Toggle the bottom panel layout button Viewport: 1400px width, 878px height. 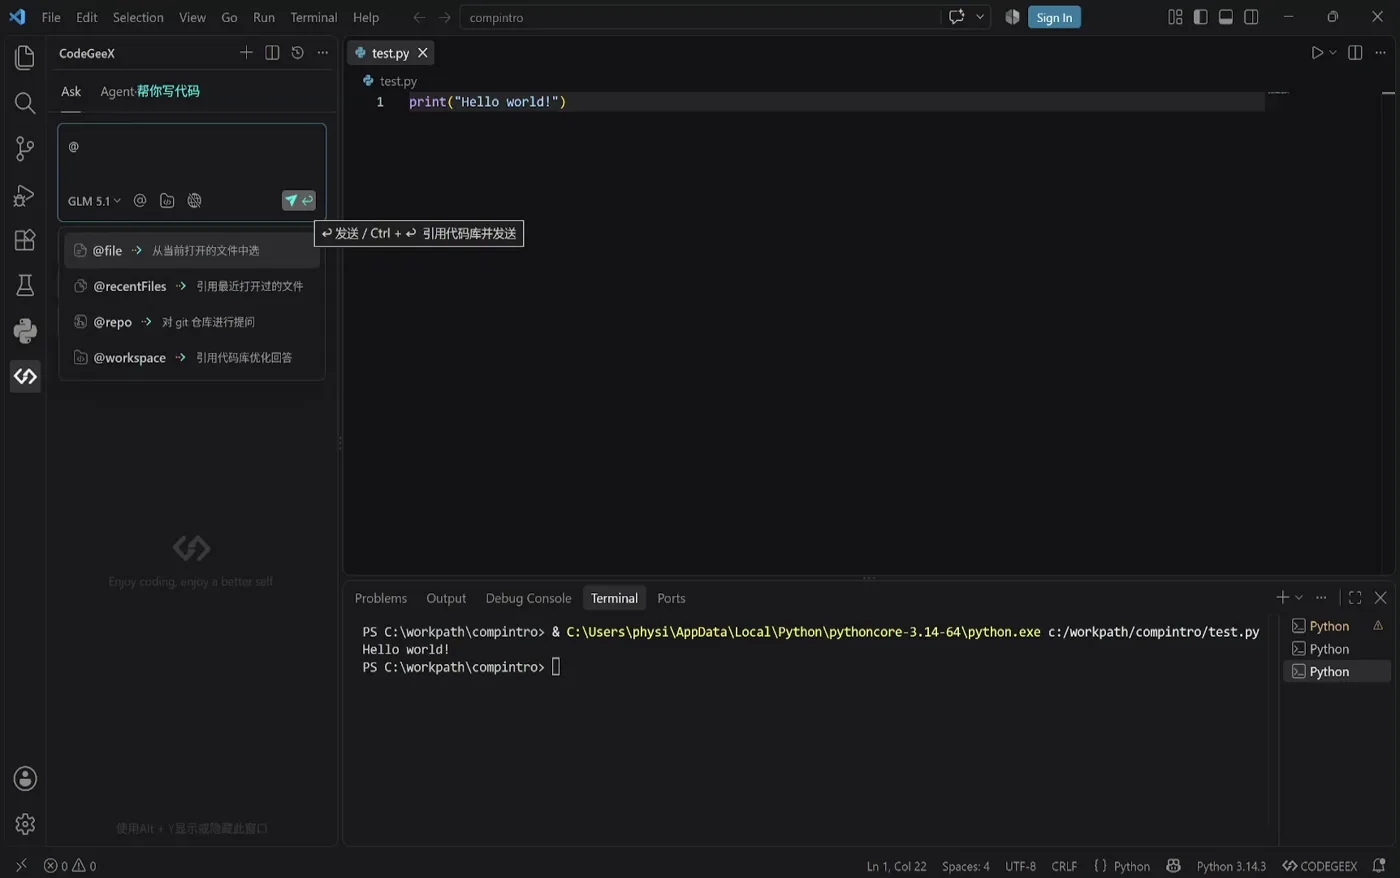pyautogui.click(x=1226, y=17)
